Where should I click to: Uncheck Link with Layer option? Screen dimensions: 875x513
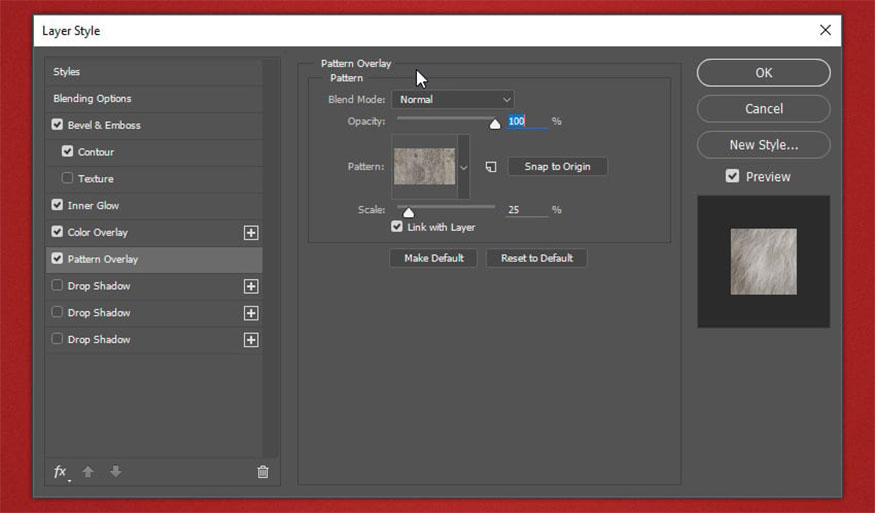[397, 227]
